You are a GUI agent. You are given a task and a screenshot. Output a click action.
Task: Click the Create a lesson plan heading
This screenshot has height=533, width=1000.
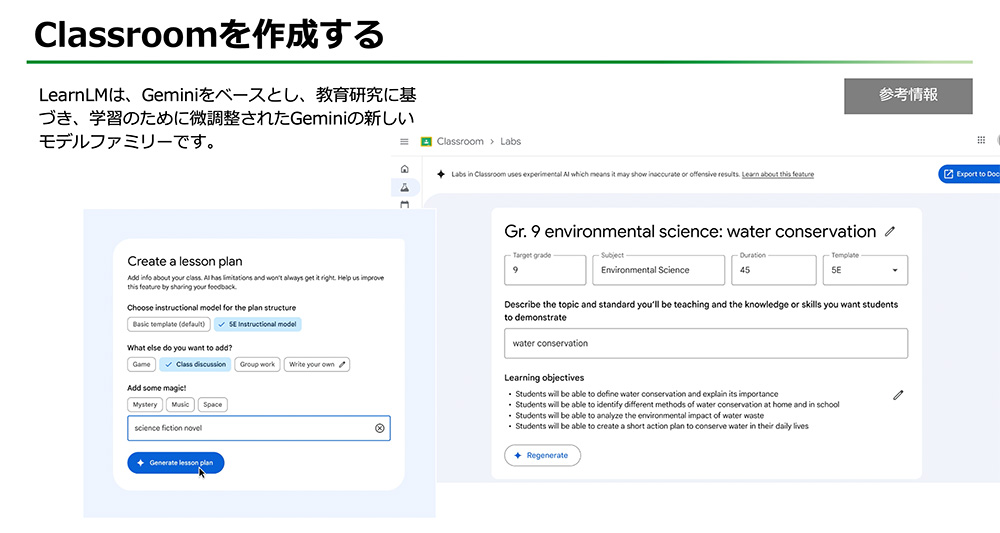pyautogui.click(x=185, y=261)
